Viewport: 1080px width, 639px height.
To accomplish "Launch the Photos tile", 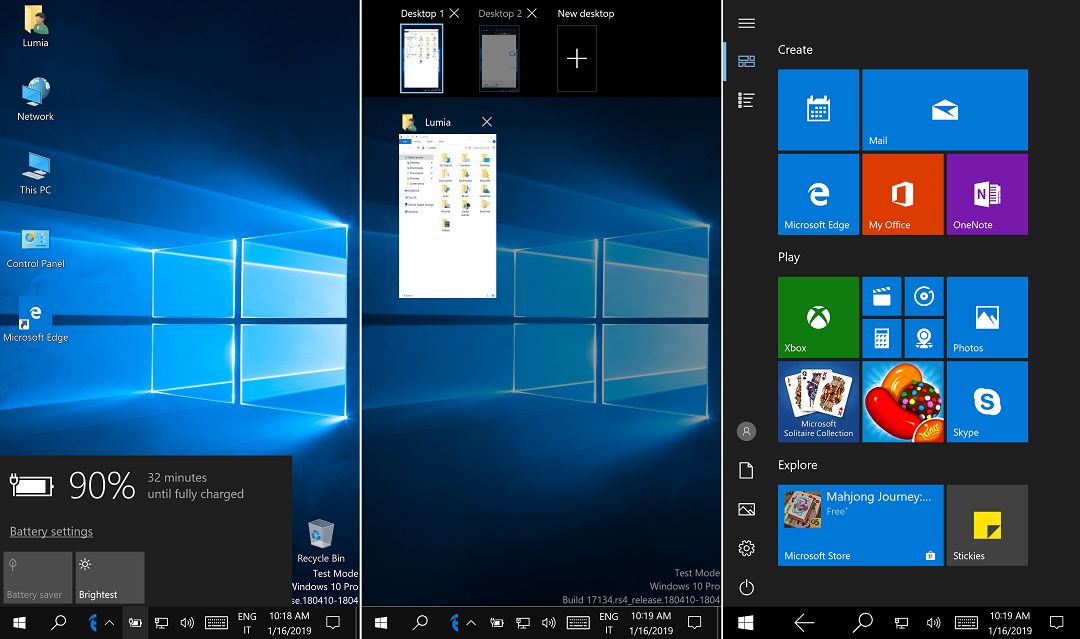I will (987, 317).
